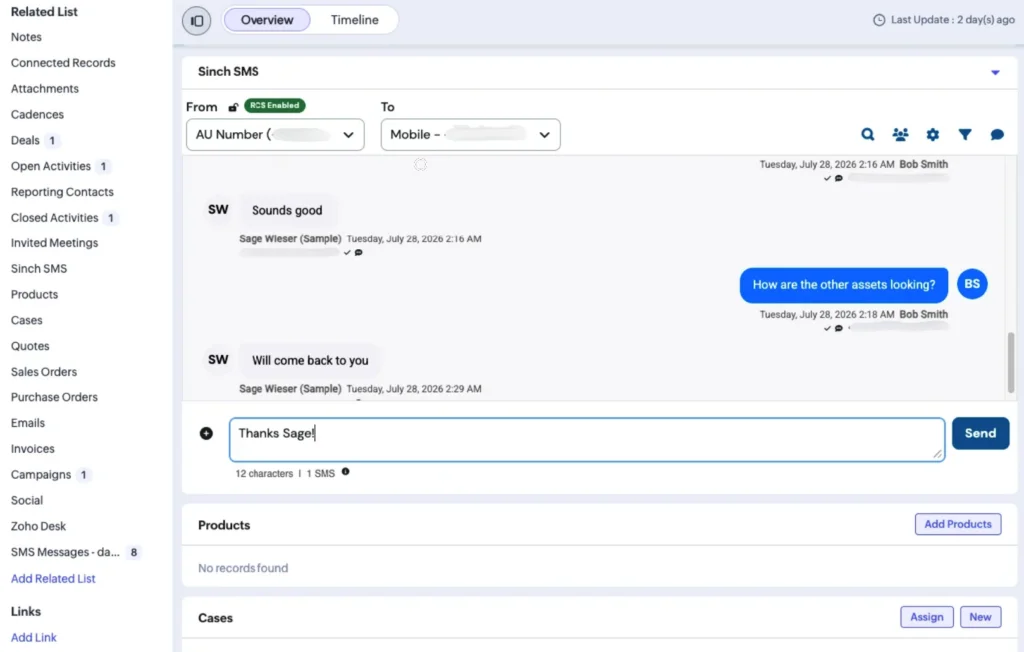Open the message search magnifier icon
1024x652 pixels.
click(867, 135)
